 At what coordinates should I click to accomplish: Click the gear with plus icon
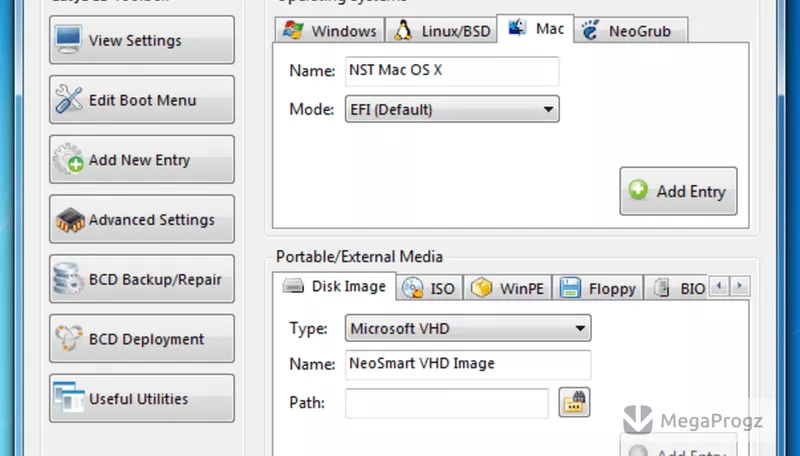68,159
